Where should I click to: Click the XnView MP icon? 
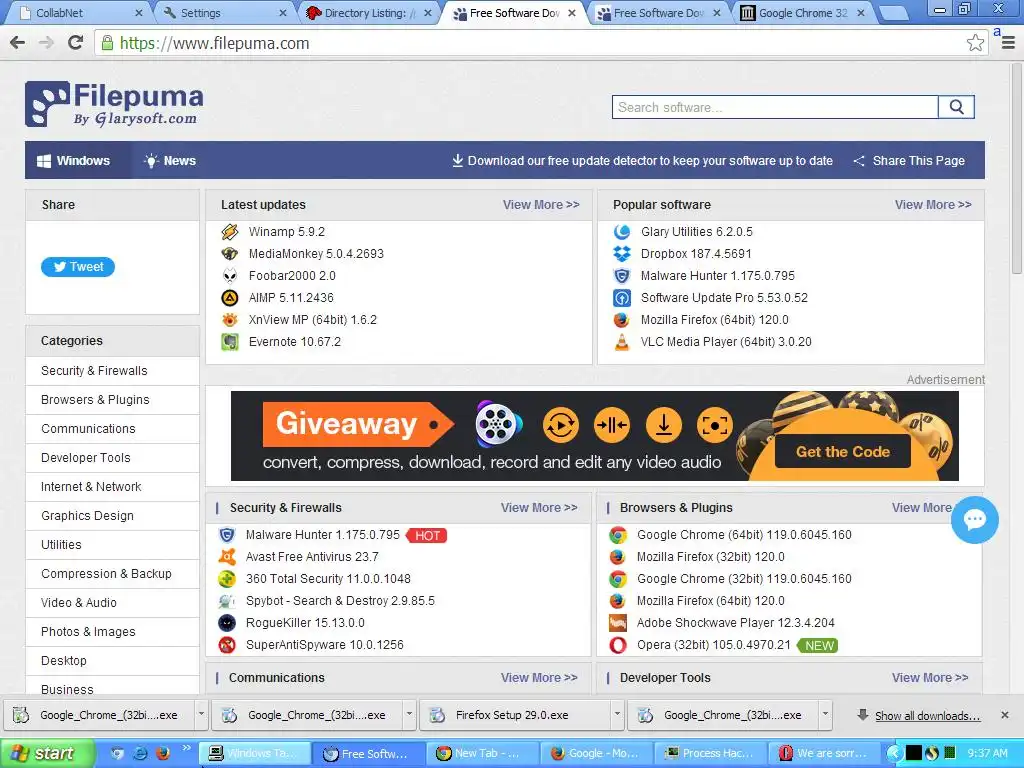click(230, 320)
